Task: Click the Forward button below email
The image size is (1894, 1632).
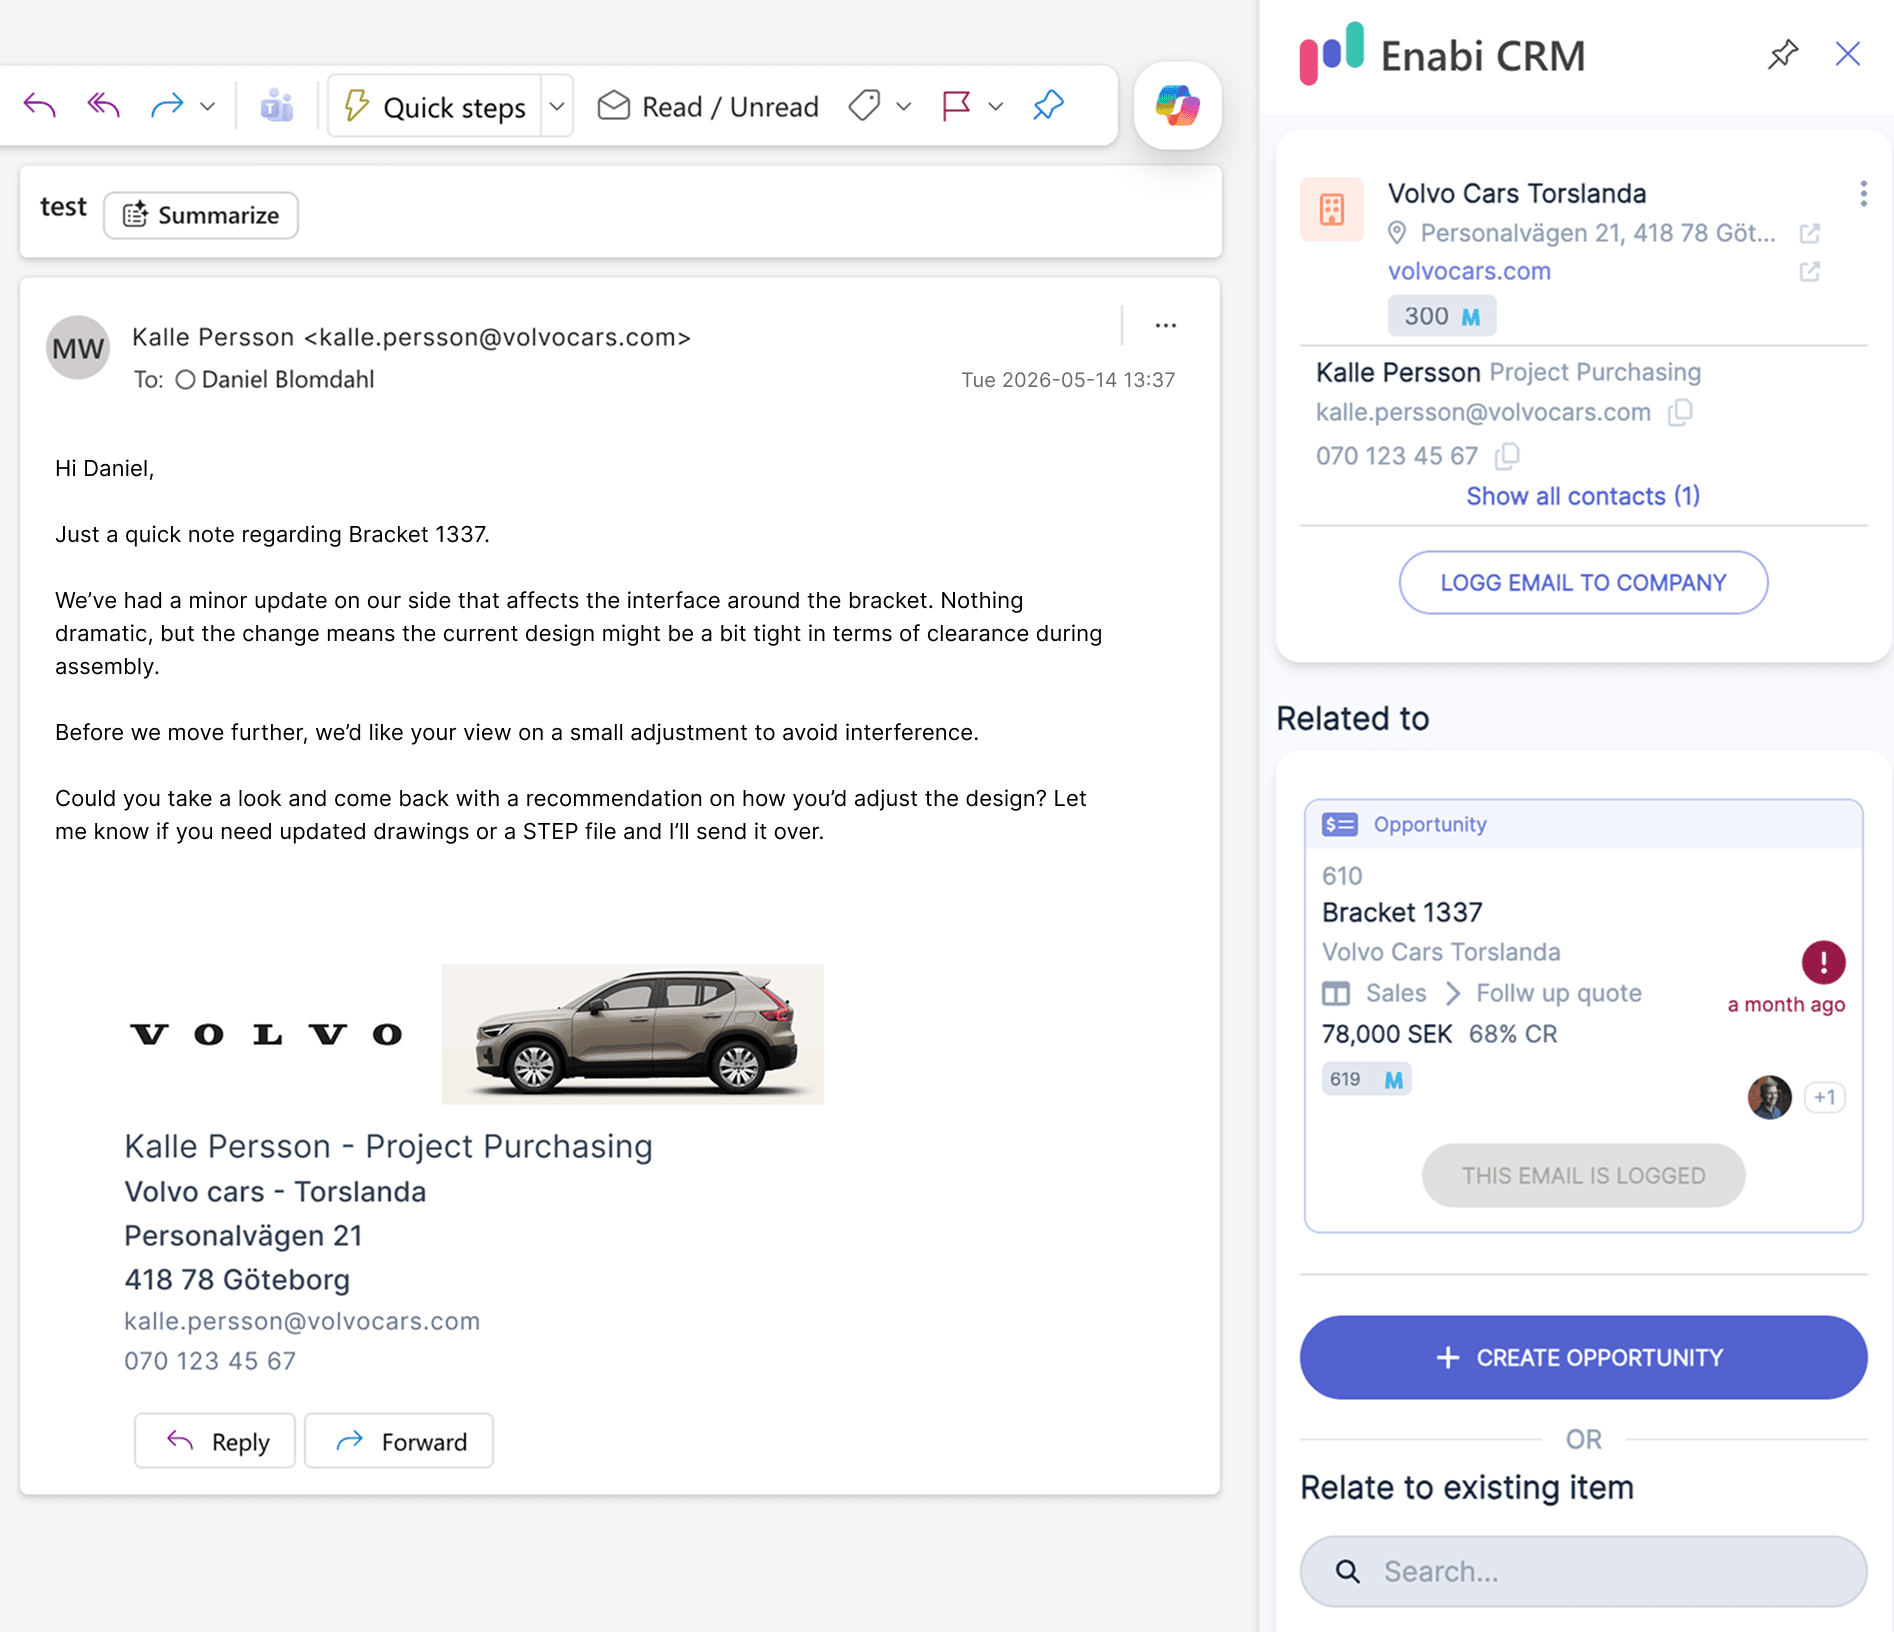Action: (x=399, y=1441)
